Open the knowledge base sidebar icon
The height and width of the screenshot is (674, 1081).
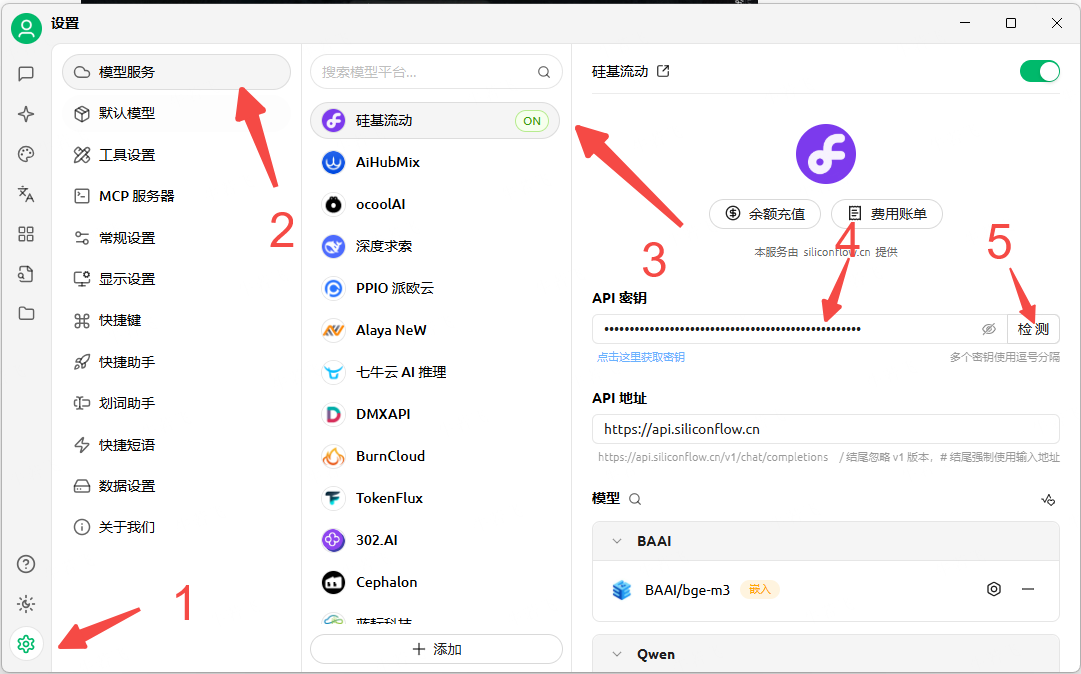point(26,274)
